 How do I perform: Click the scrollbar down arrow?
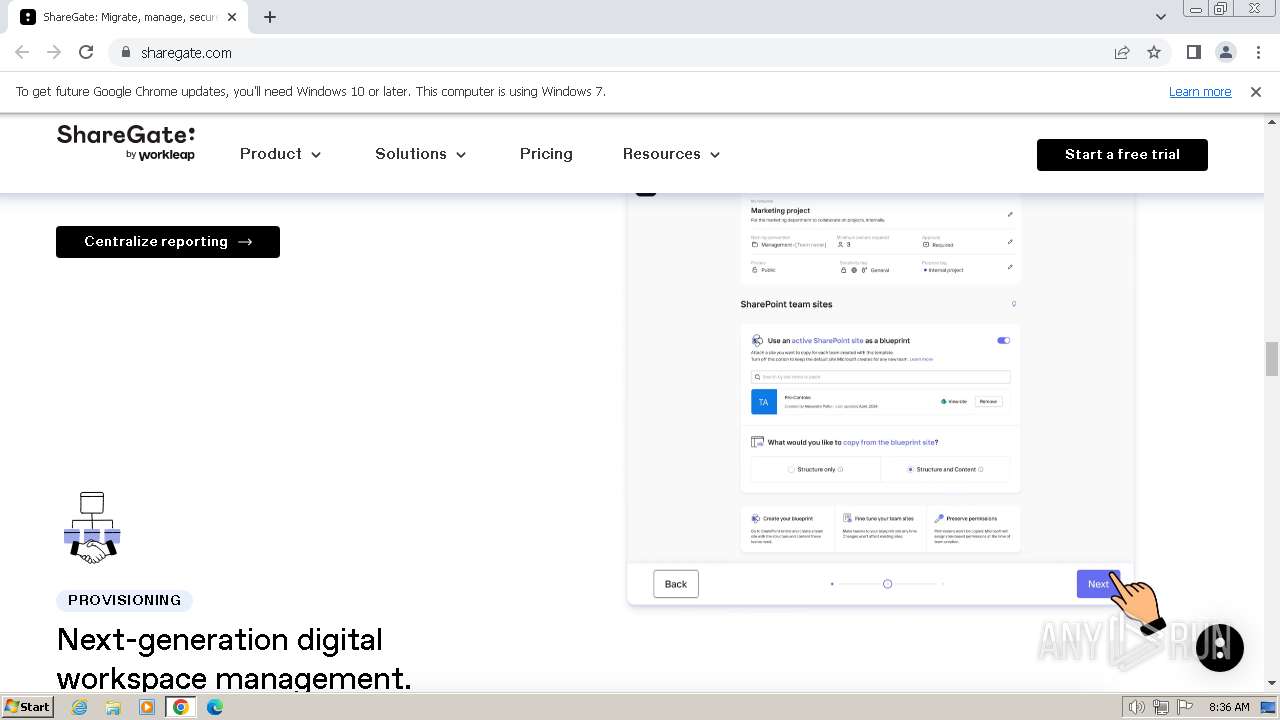coord(1271,683)
